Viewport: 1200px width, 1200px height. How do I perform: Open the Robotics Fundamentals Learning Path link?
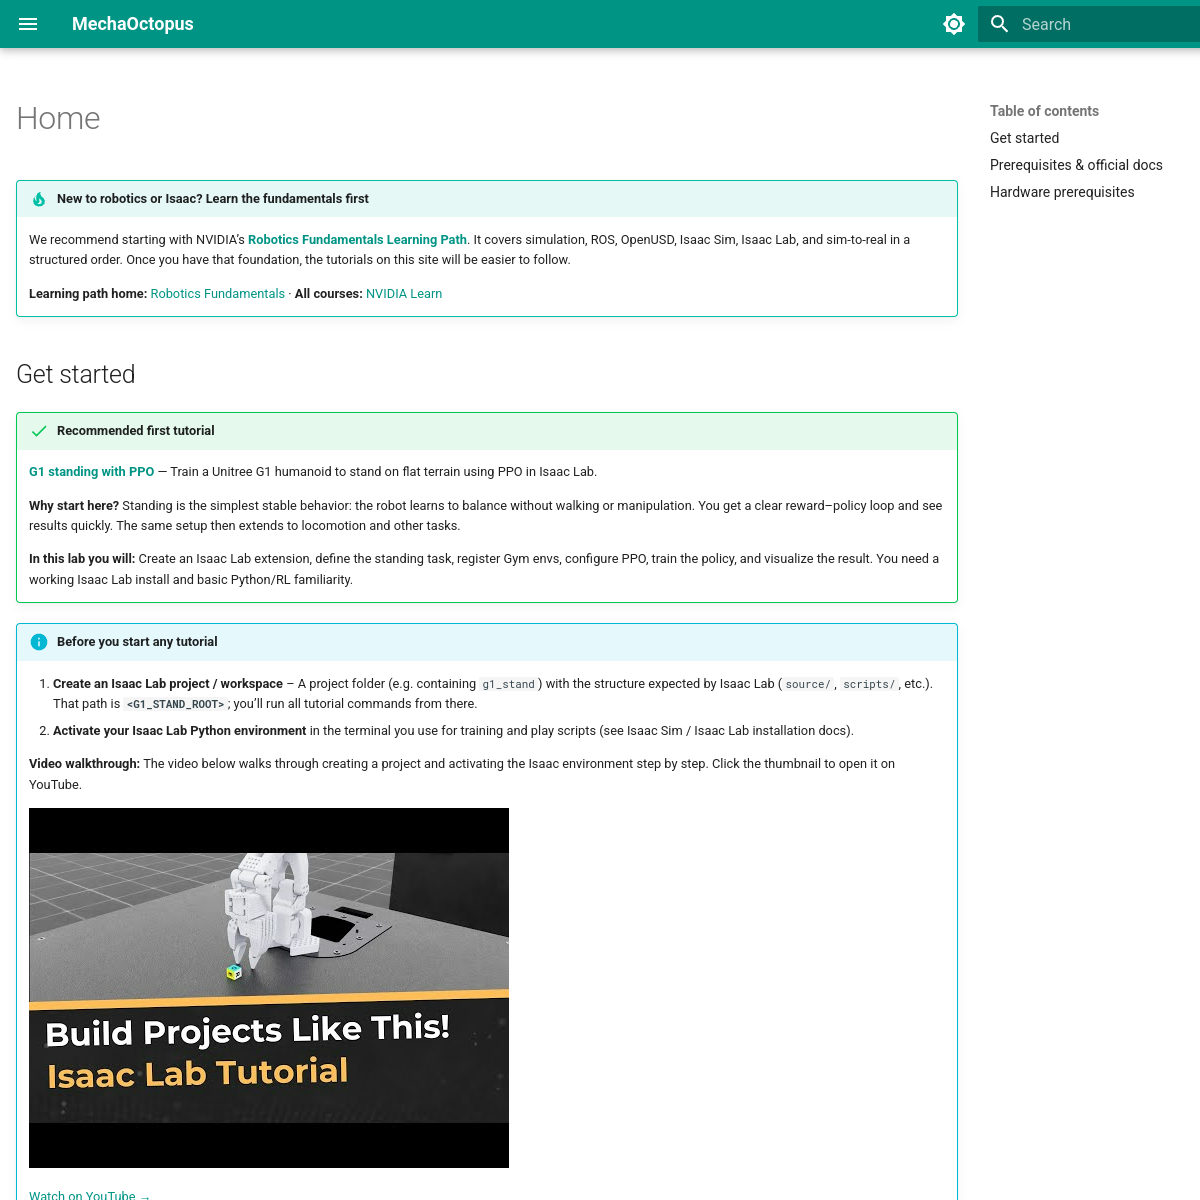[357, 239]
